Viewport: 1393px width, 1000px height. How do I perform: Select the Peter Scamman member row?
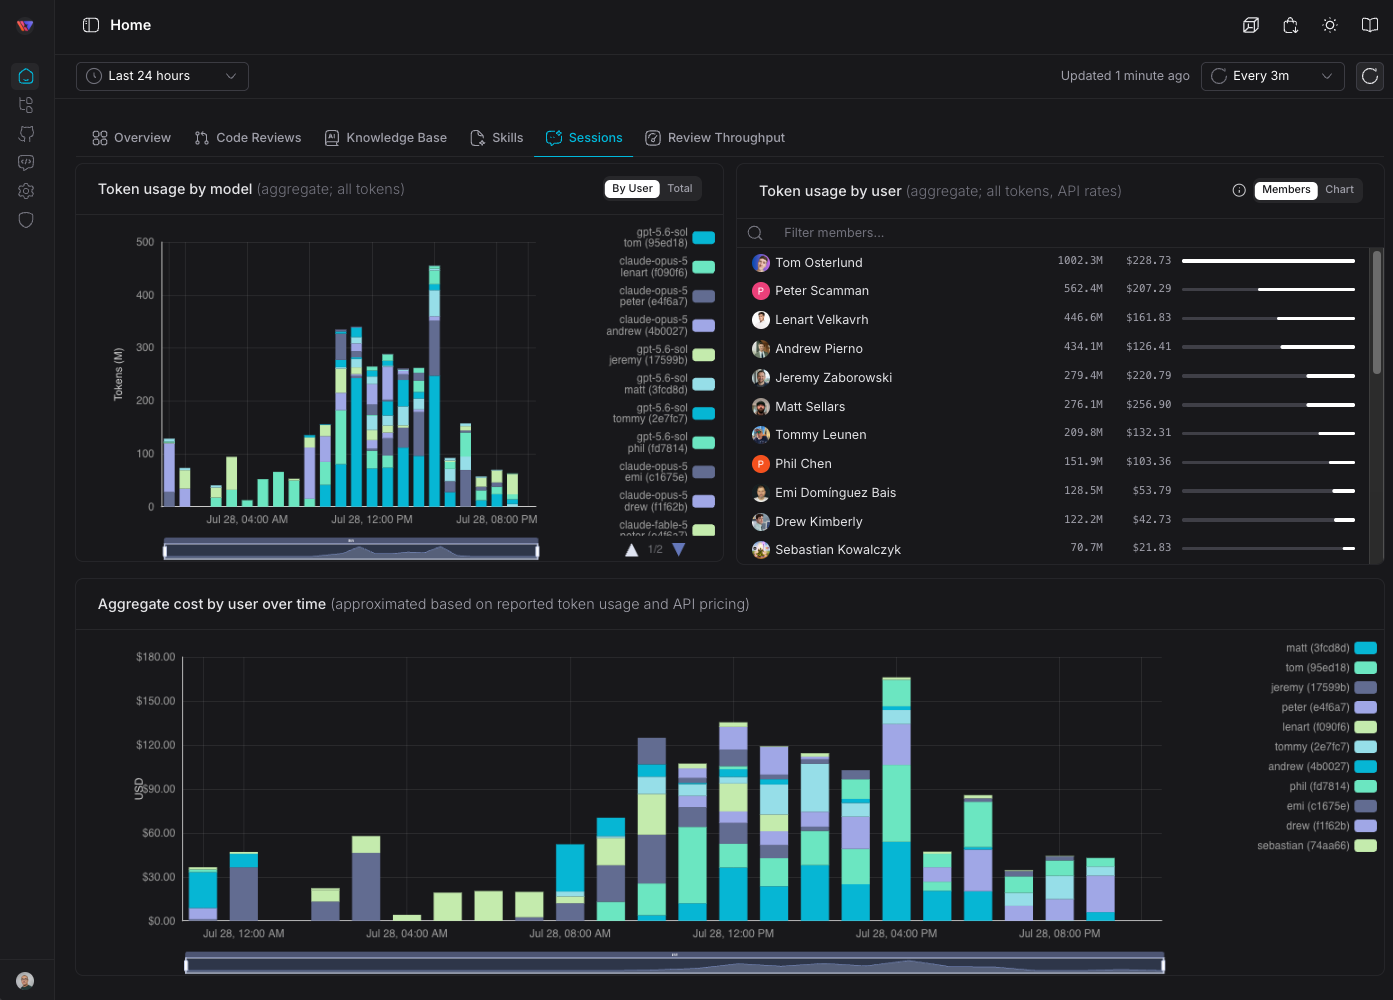coord(1055,291)
